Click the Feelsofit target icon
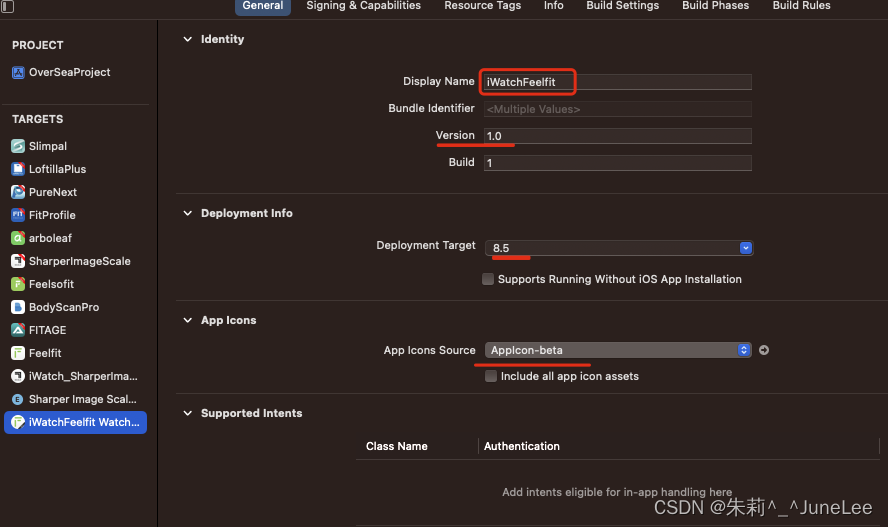 pyautogui.click(x=18, y=284)
